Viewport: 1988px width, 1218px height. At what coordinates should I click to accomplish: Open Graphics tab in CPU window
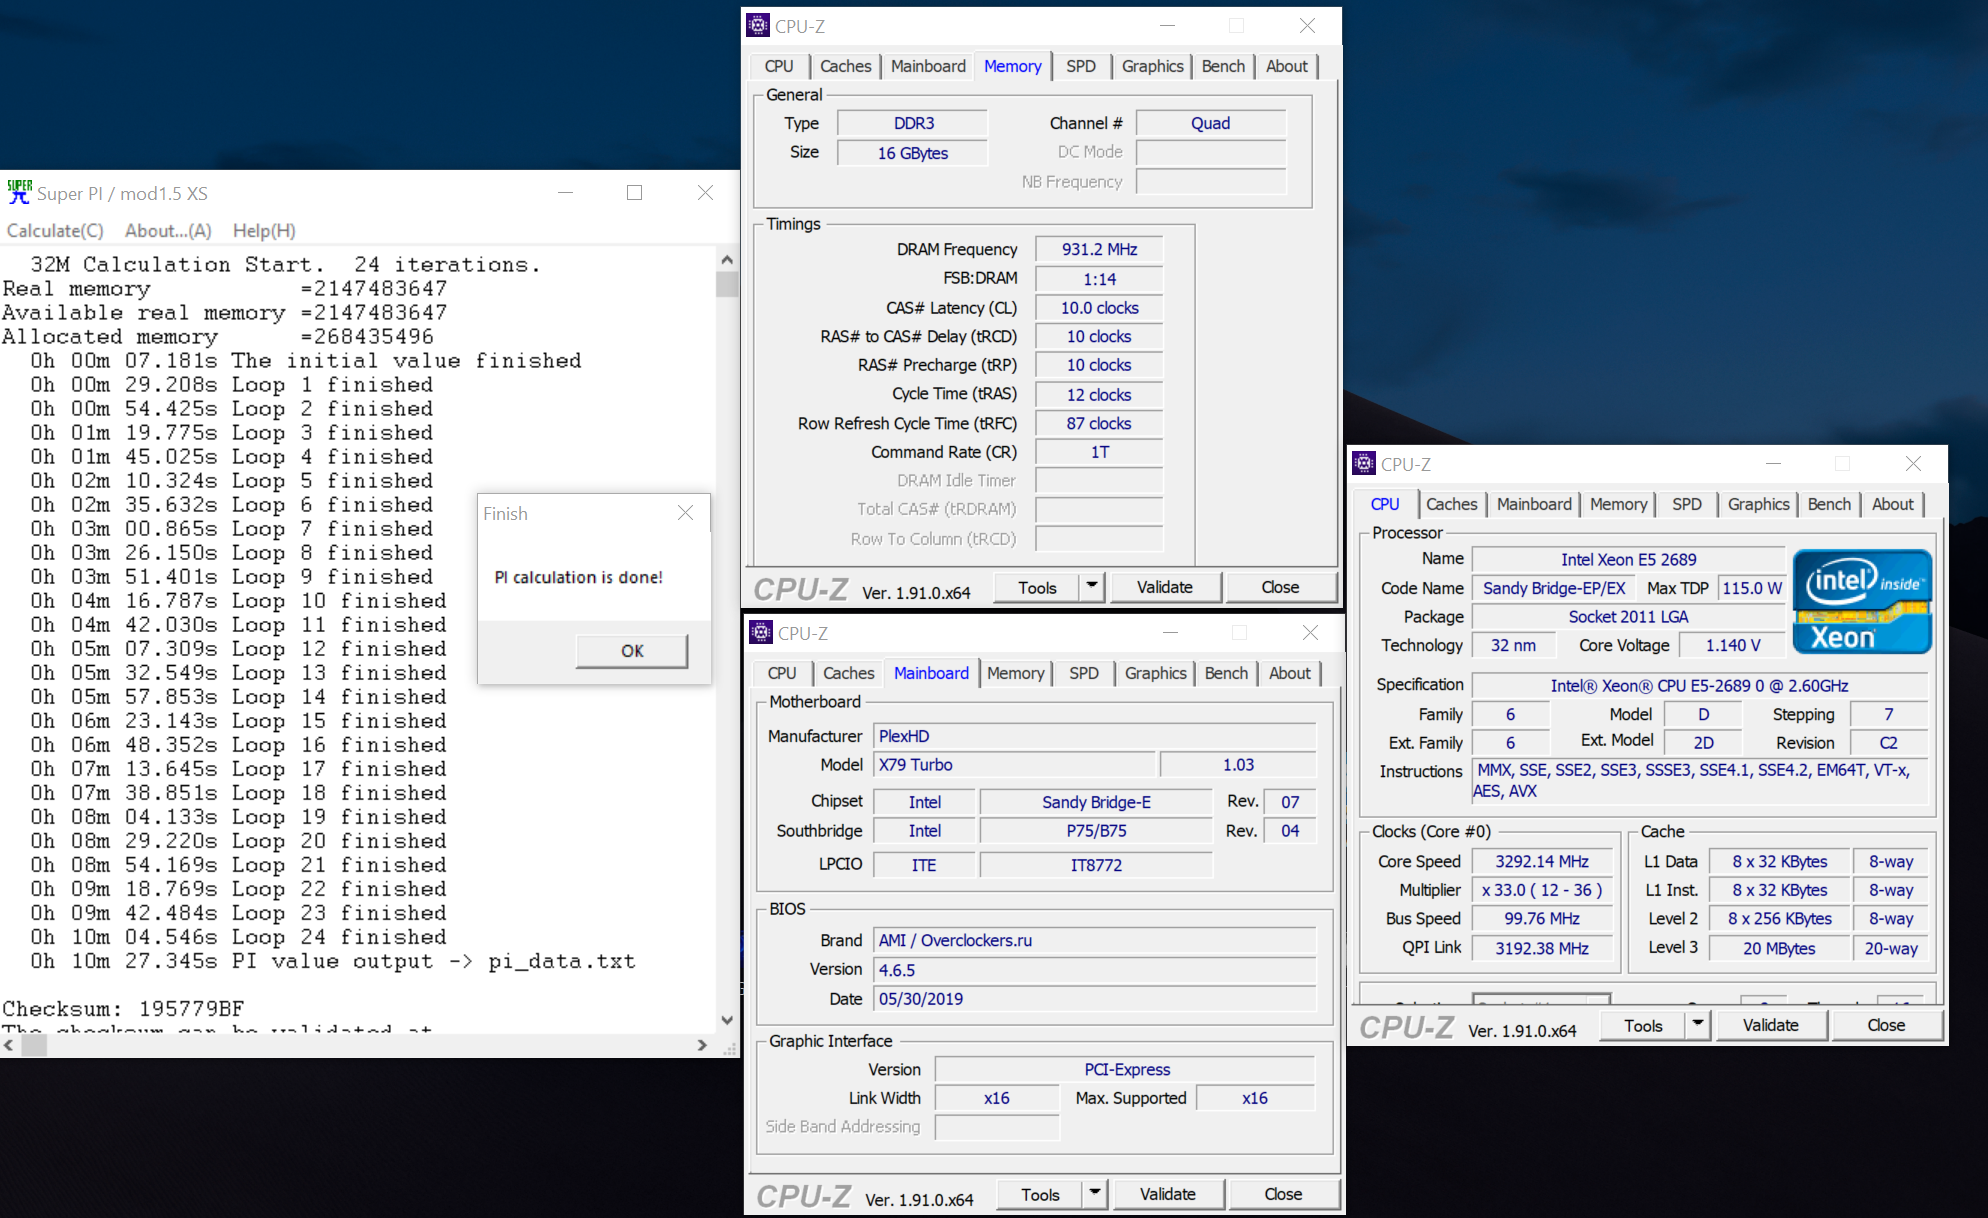pyautogui.click(x=1758, y=504)
